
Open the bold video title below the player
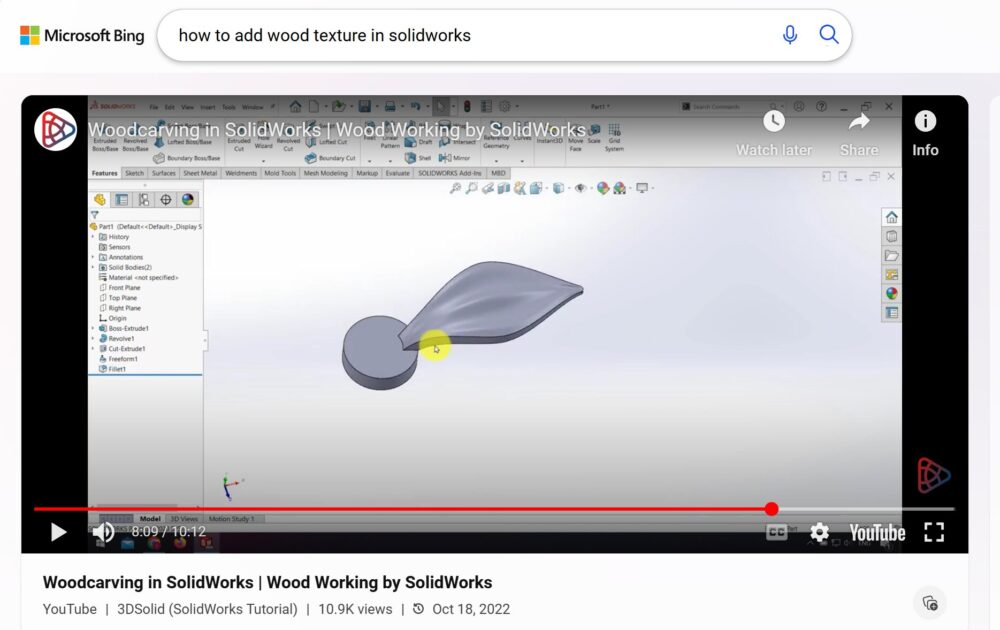pos(267,582)
